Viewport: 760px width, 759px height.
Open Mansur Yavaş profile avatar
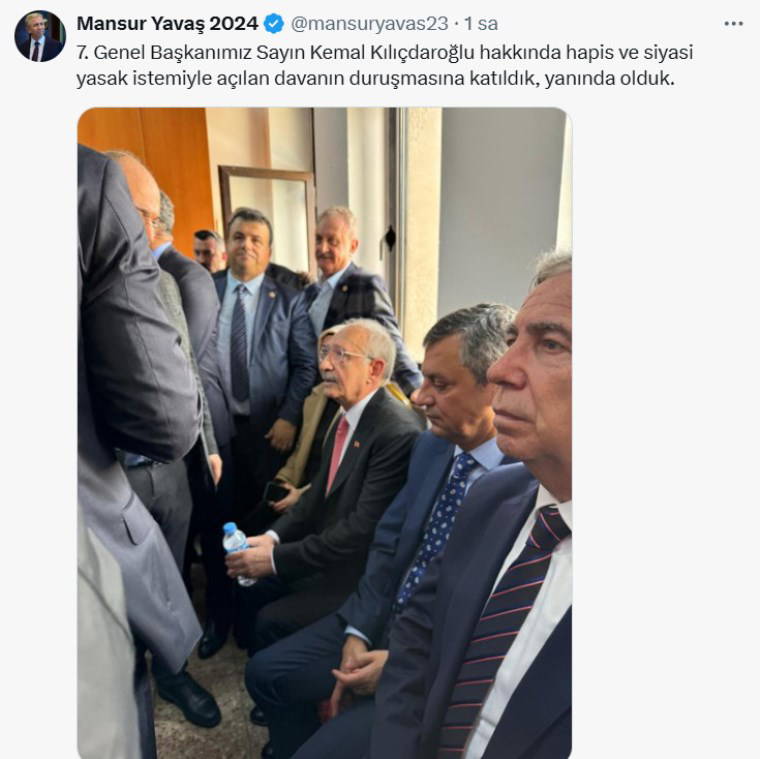(40, 36)
